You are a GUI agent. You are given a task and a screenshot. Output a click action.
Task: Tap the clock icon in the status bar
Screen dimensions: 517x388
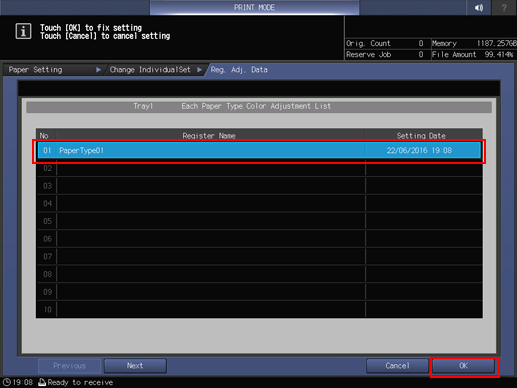coord(6,382)
